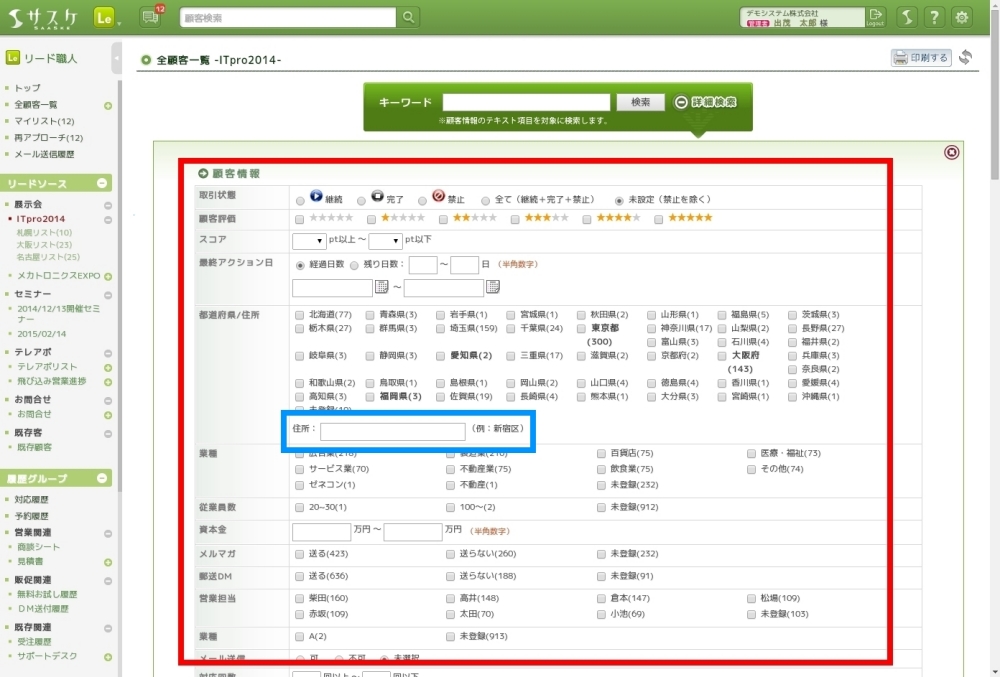Check the five-star customer rating box
Image resolution: width=1000 pixels, height=677 pixels.
coord(659,218)
